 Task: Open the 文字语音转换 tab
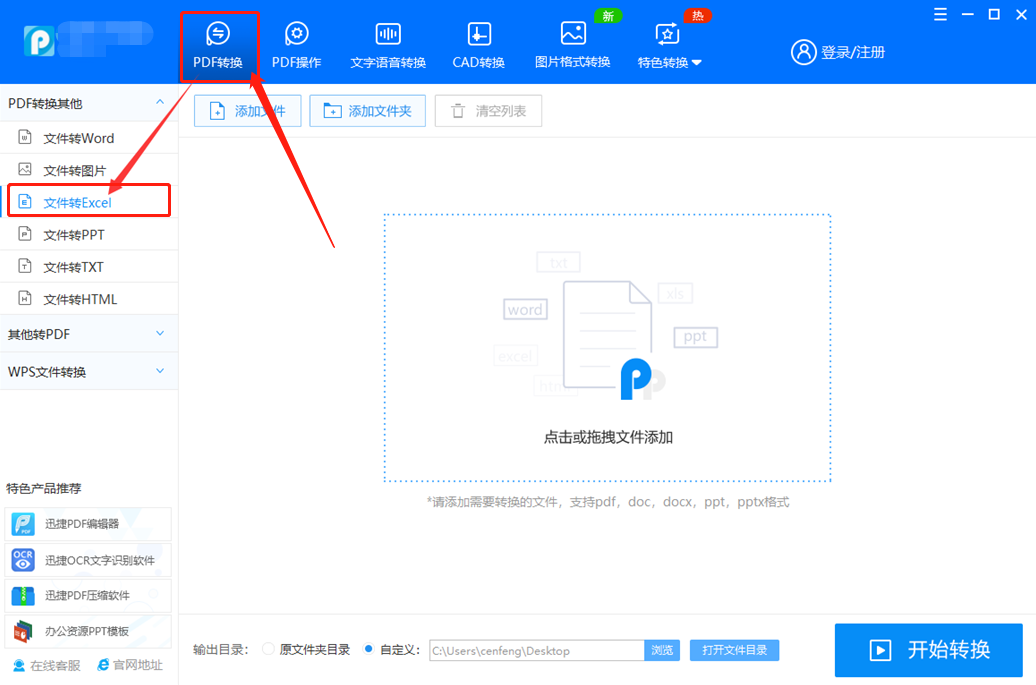tap(388, 46)
